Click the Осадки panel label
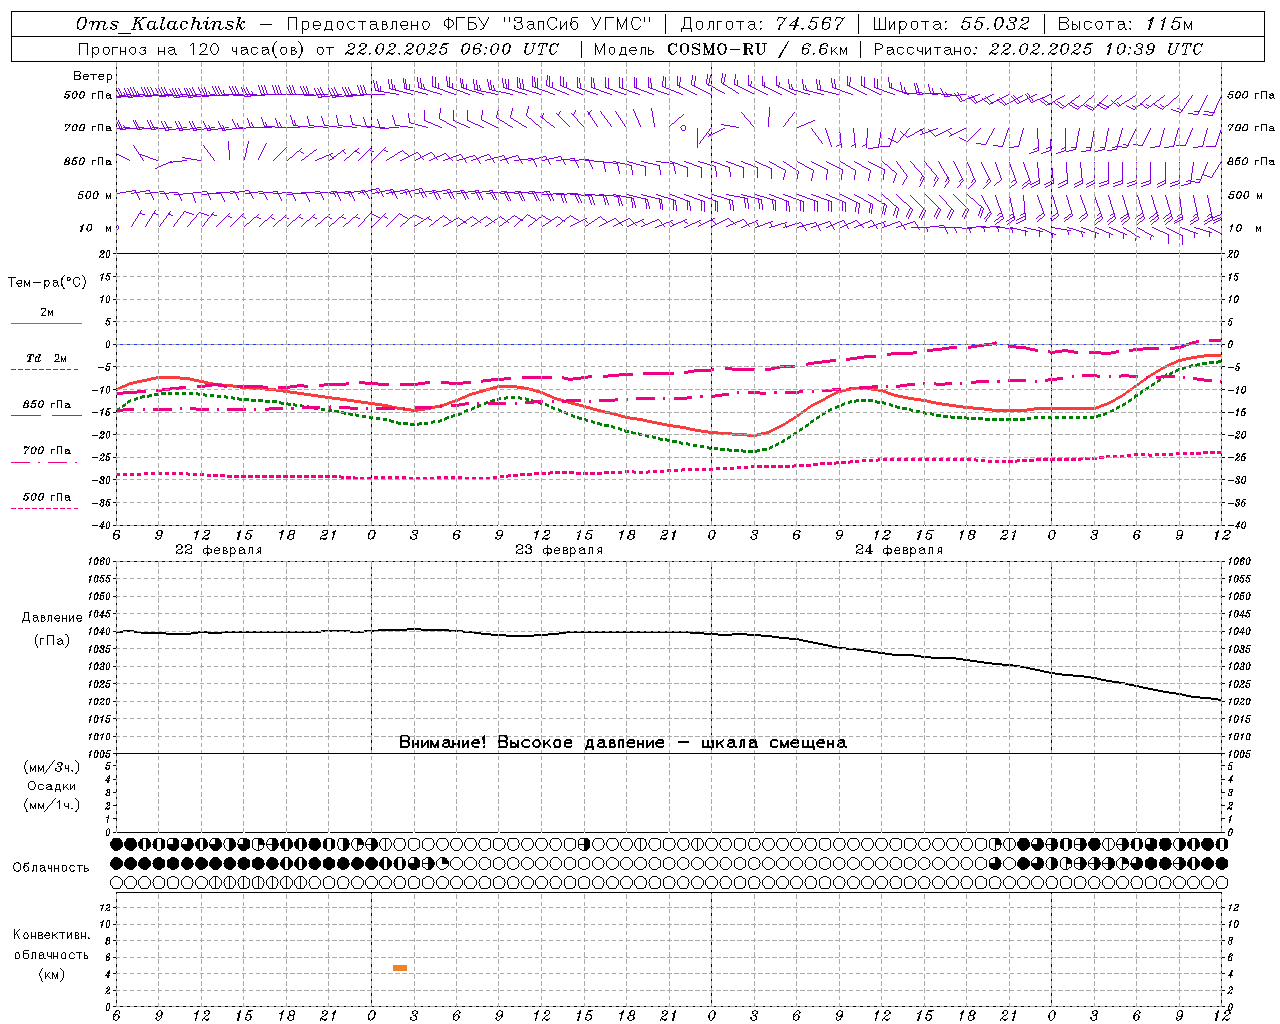 point(51,786)
